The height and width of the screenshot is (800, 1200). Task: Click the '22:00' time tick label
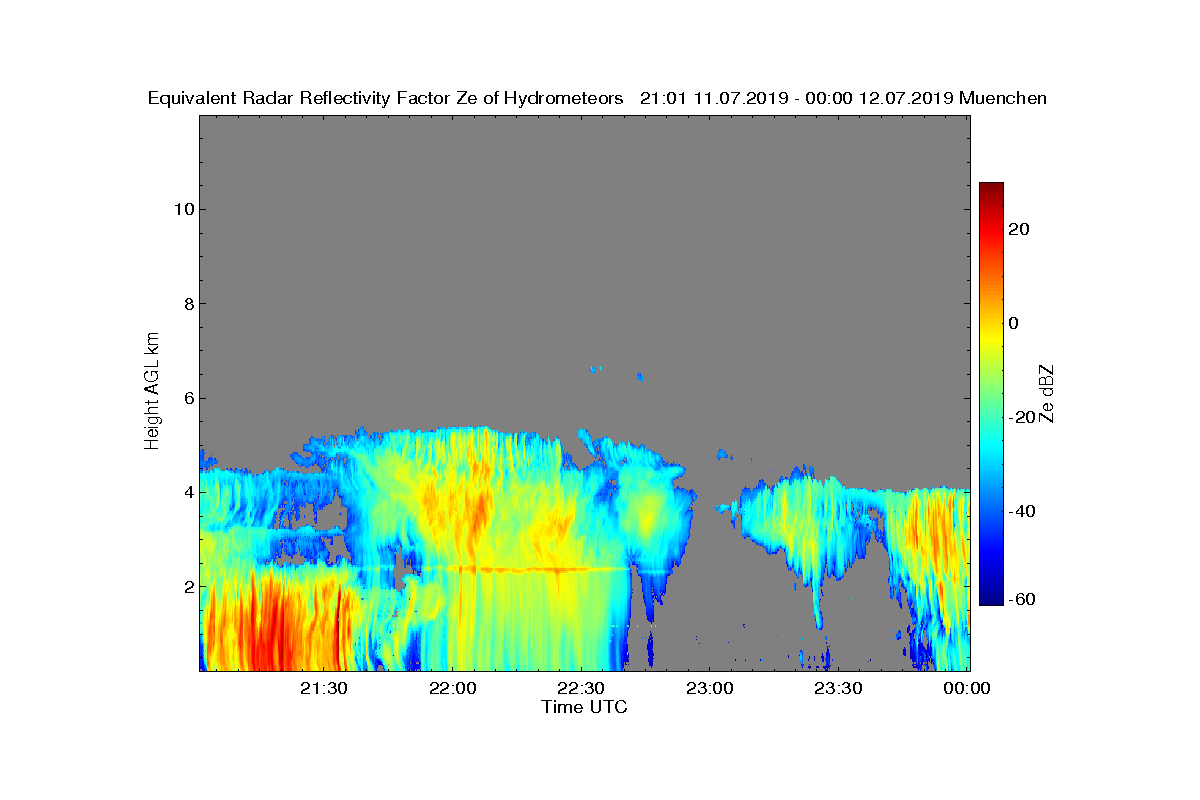452,688
